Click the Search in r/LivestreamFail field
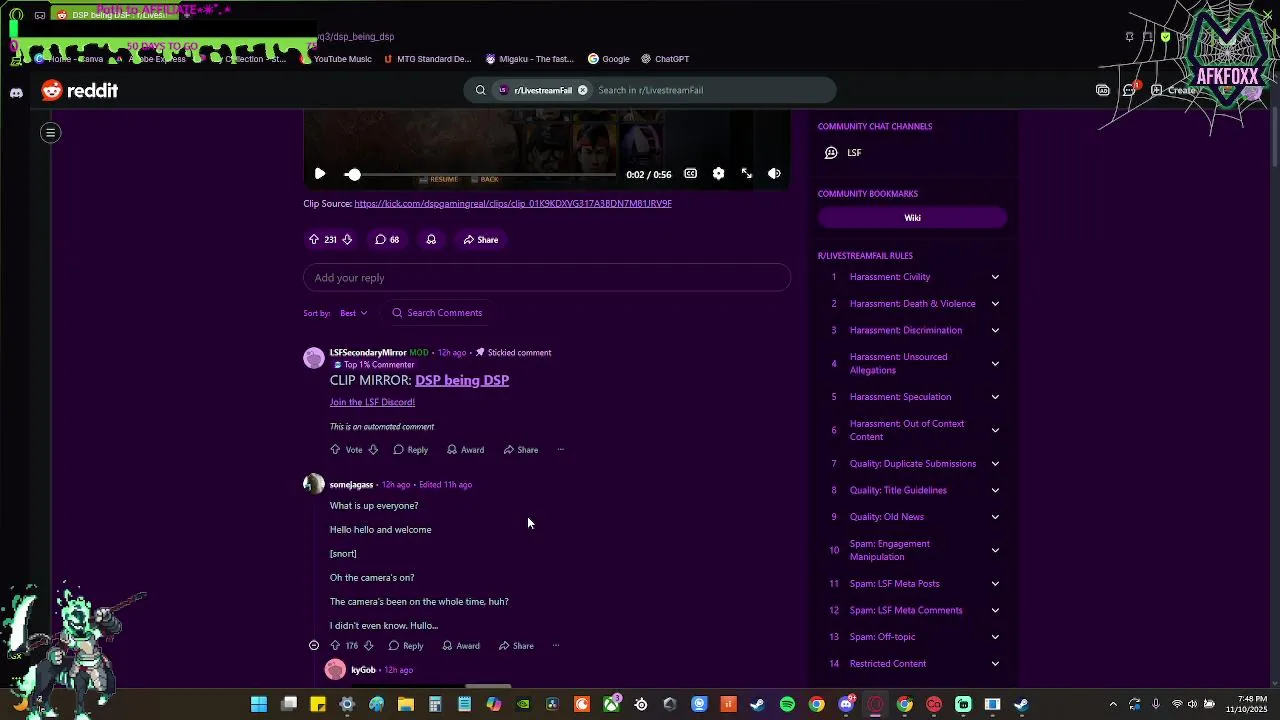The image size is (1280, 720). [712, 90]
